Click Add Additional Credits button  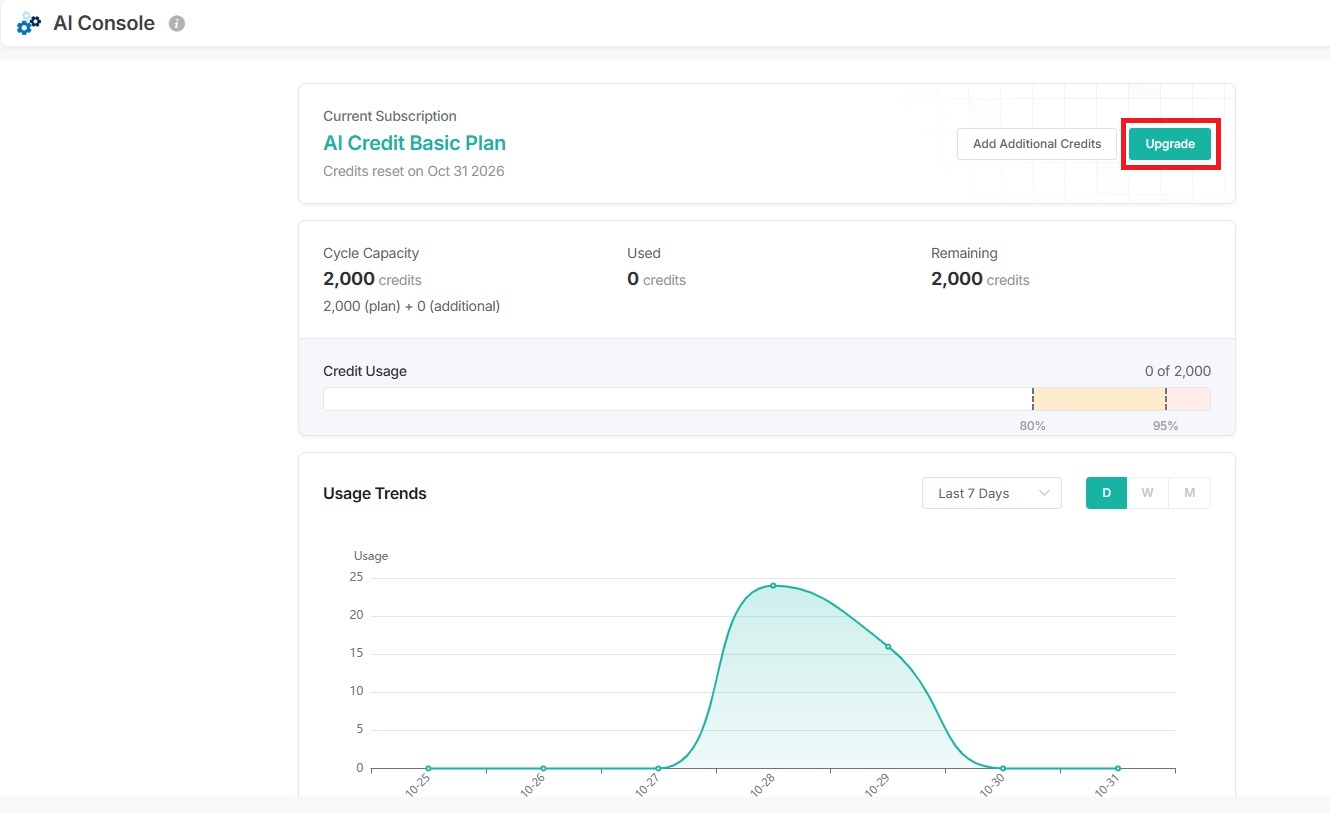tap(1036, 144)
